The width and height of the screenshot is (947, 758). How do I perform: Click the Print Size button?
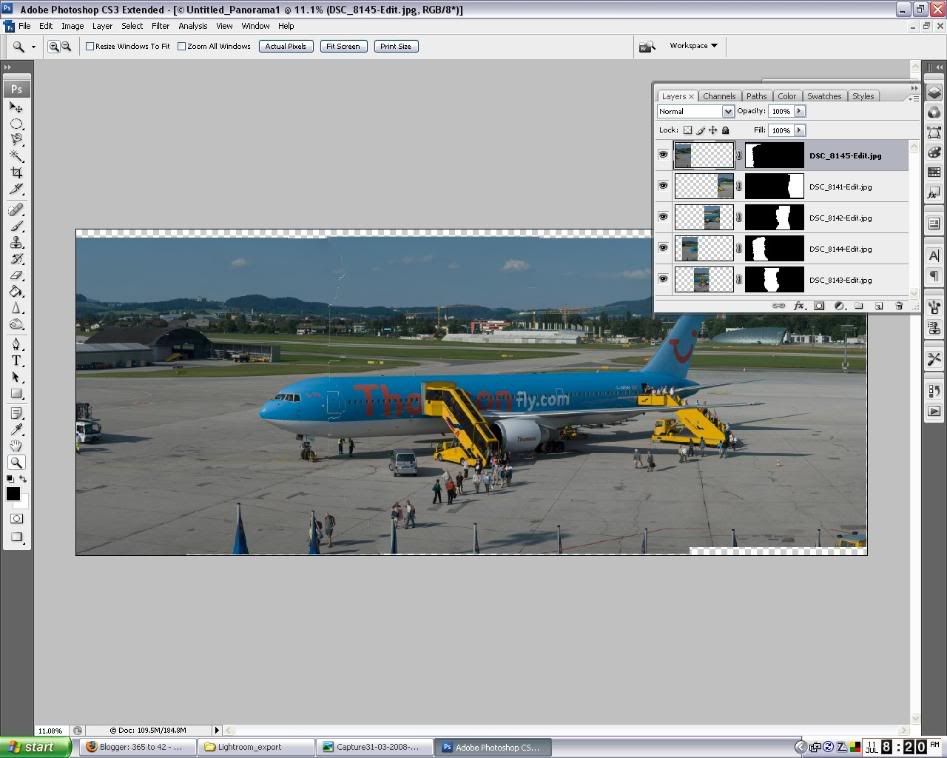tap(396, 47)
